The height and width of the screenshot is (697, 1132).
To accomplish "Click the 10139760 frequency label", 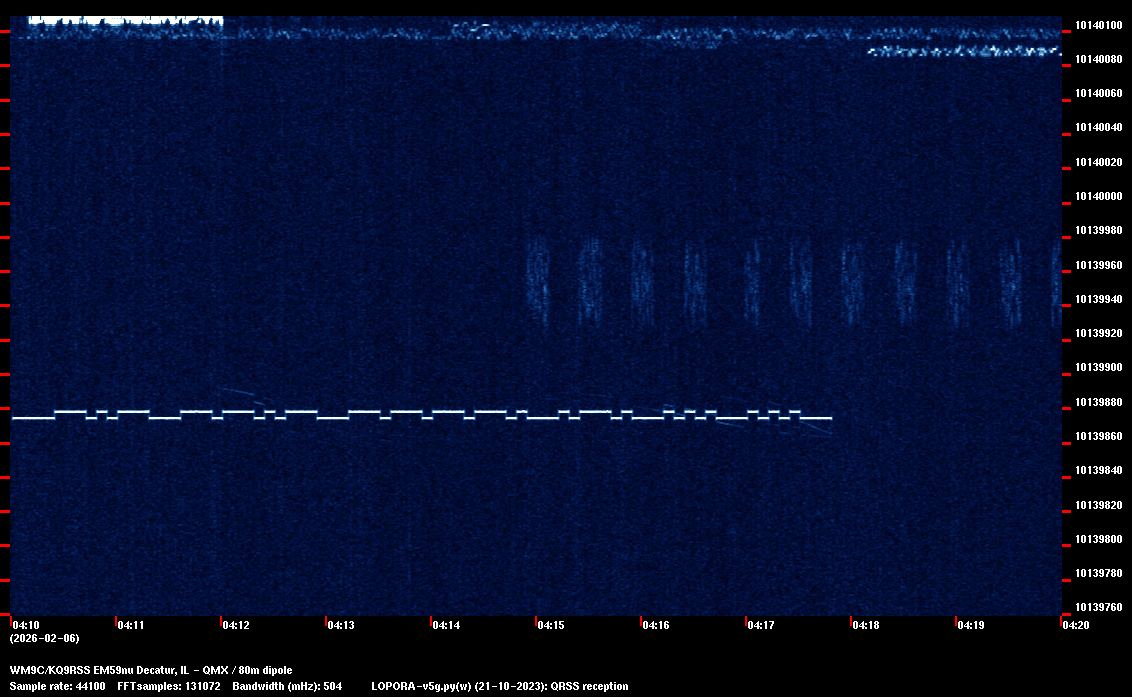I will pyautogui.click(x=1098, y=608).
